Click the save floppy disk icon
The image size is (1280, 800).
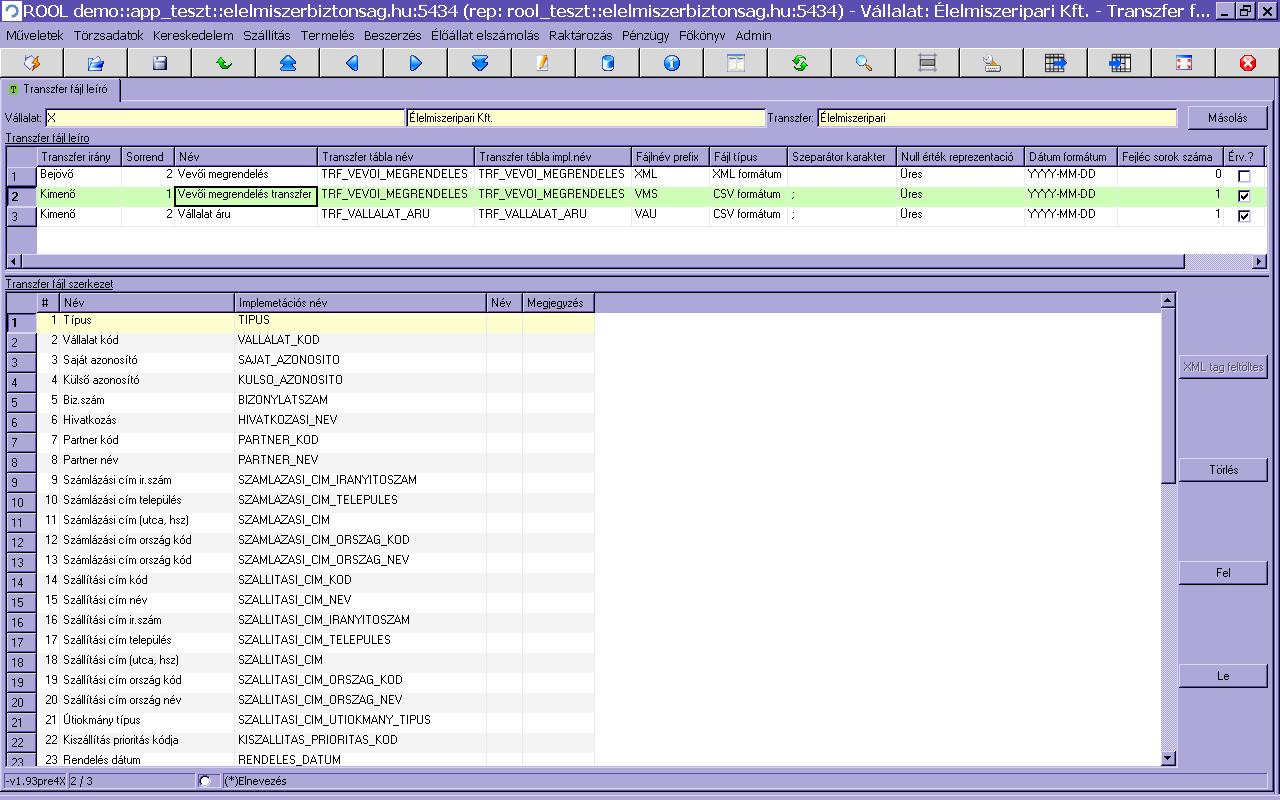point(160,63)
